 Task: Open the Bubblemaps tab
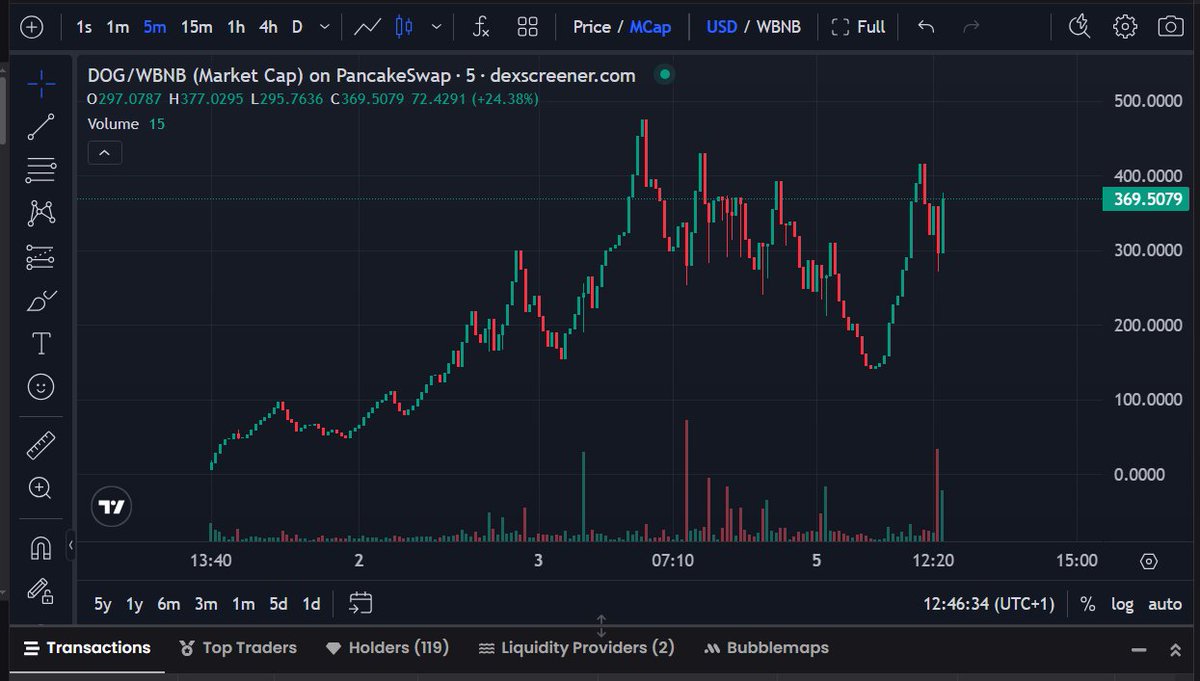(767, 648)
